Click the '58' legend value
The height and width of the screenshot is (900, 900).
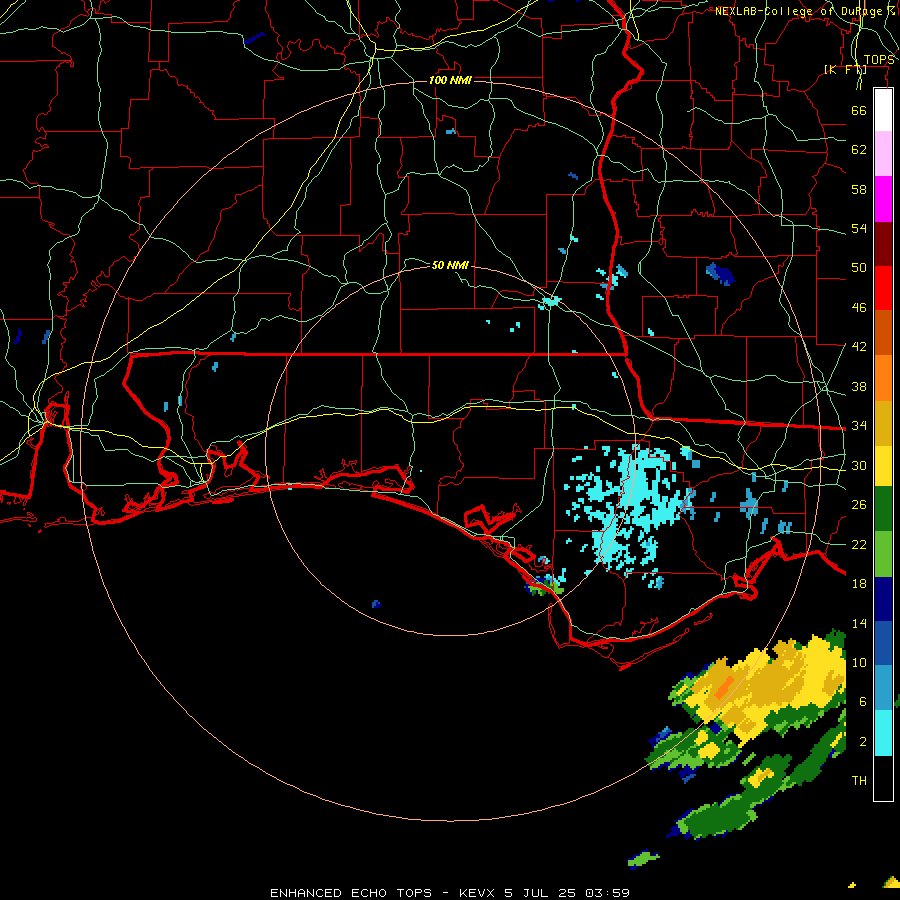pyautogui.click(x=859, y=189)
